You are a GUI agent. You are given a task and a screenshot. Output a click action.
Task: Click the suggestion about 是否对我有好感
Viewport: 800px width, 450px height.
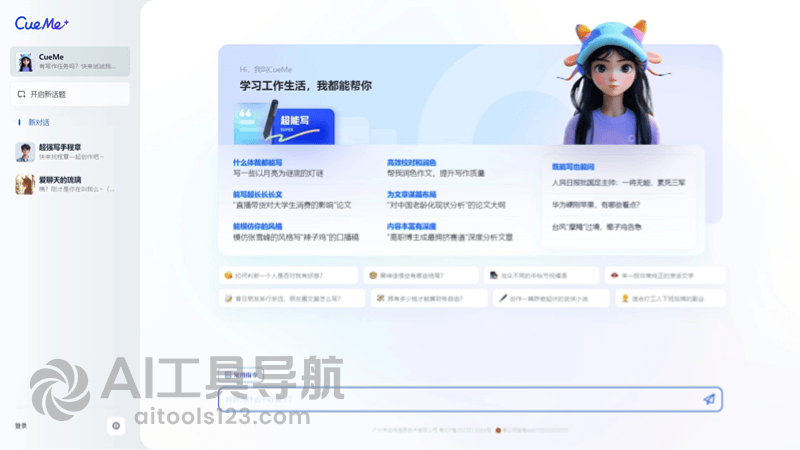click(x=288, y=276)
